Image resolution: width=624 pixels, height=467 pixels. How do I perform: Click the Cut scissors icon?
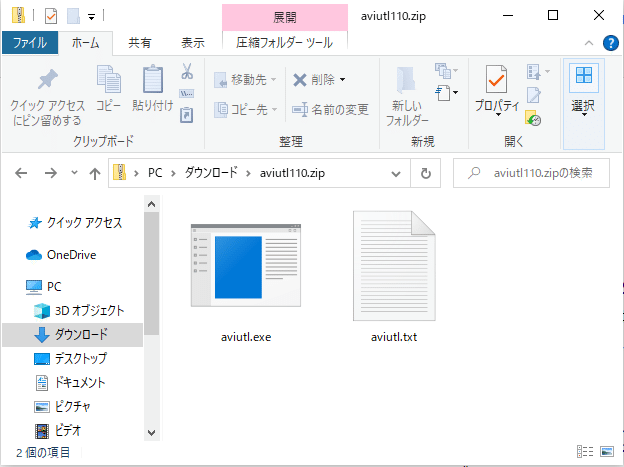click(187, 71)
